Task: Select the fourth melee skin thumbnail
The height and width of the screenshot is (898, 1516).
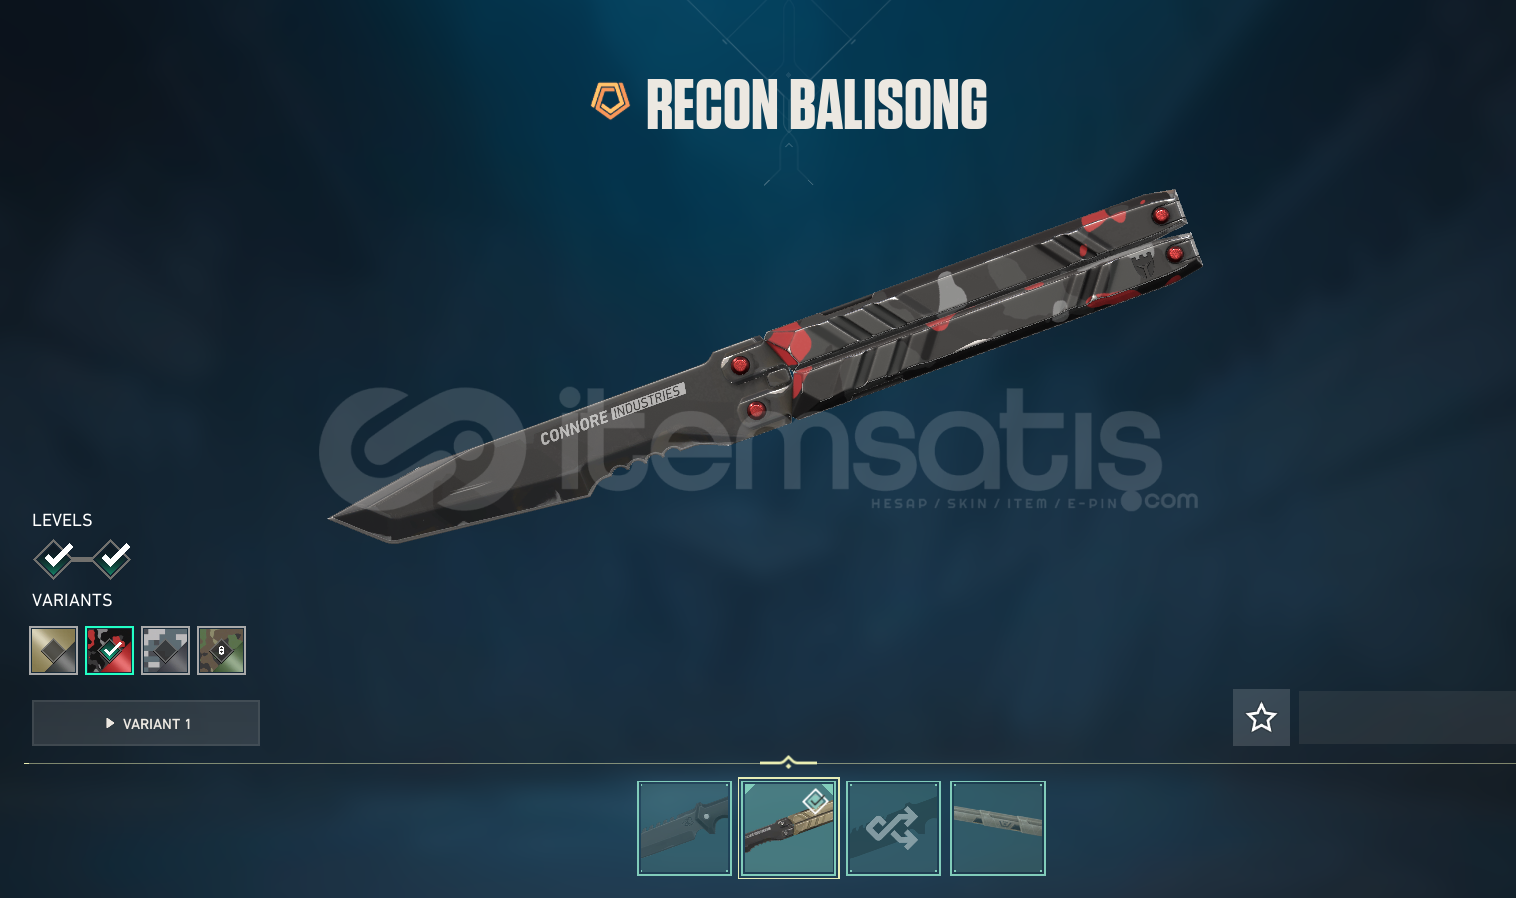Action: click(x=998, y=828)
